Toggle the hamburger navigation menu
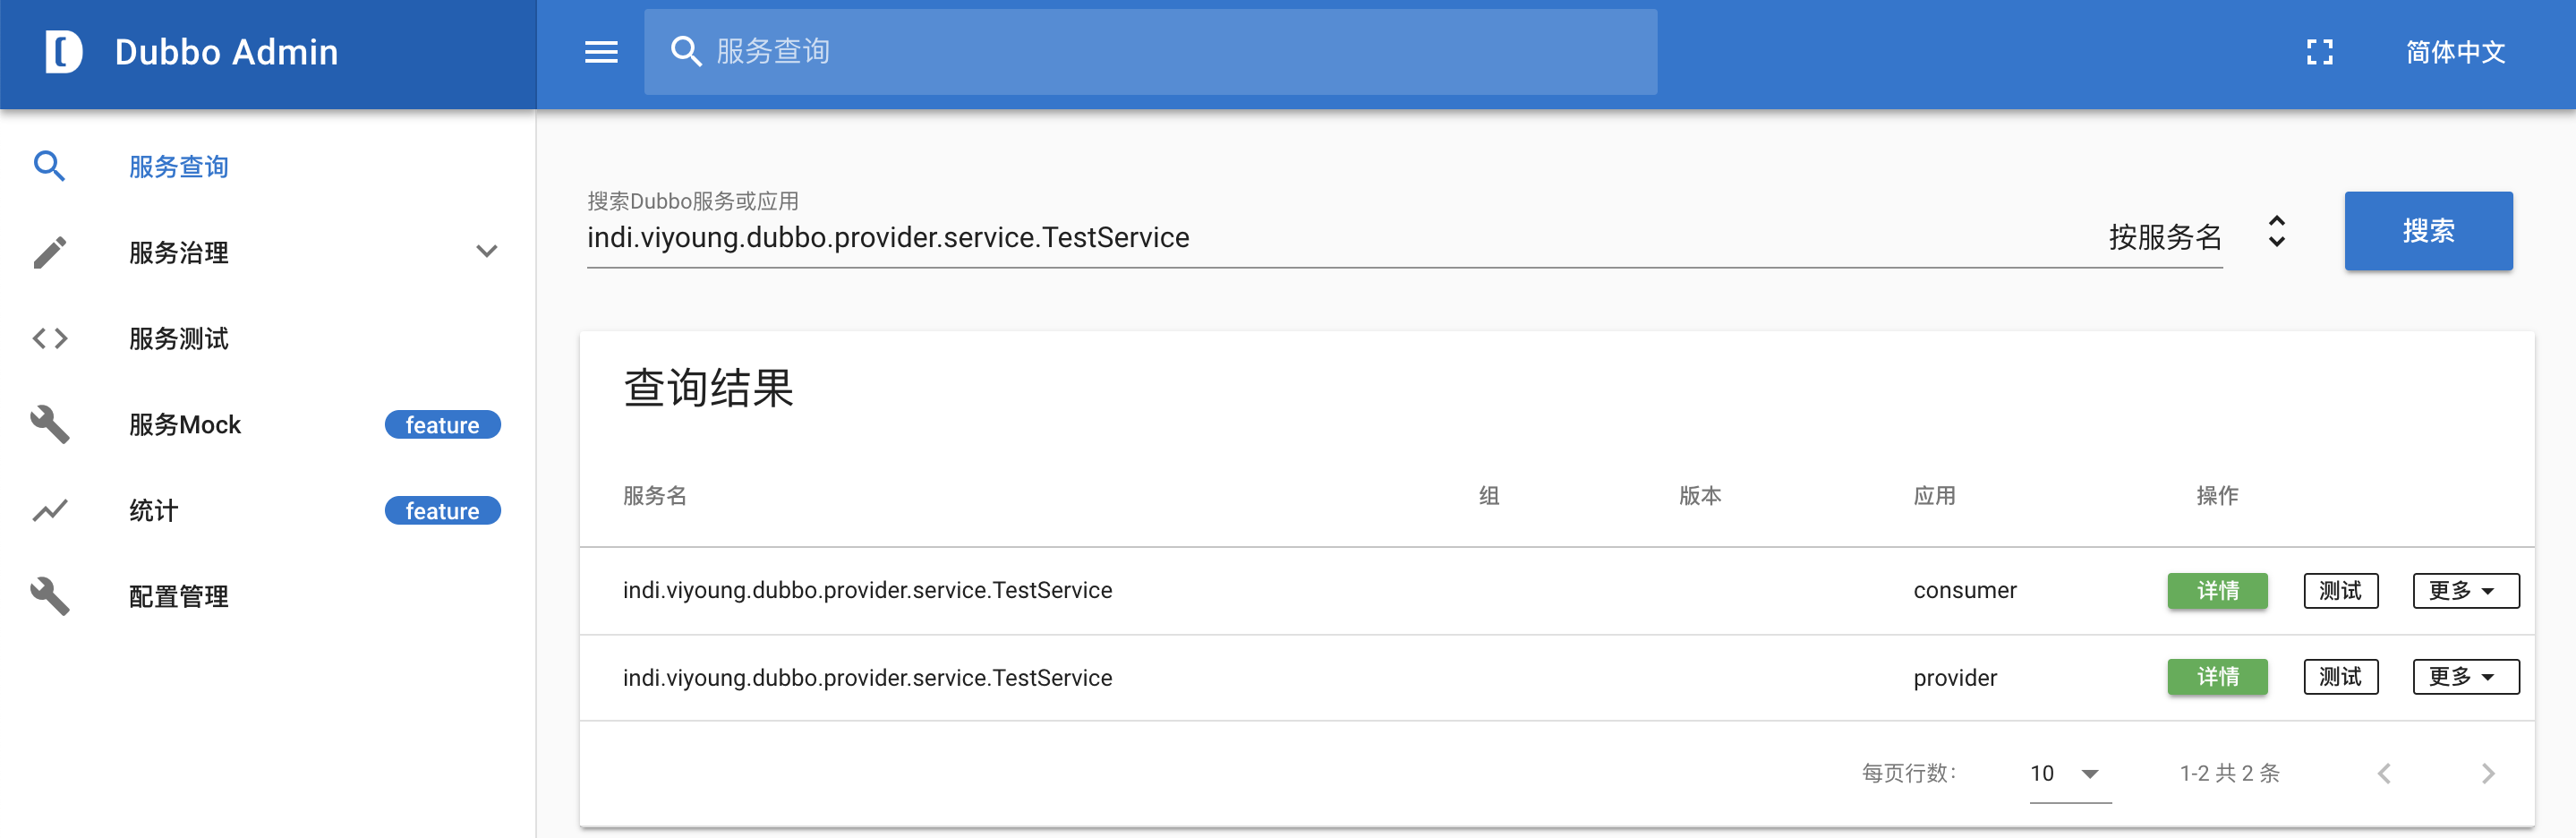This screenshot has width=2576, height=838. (x=601, y=52)
